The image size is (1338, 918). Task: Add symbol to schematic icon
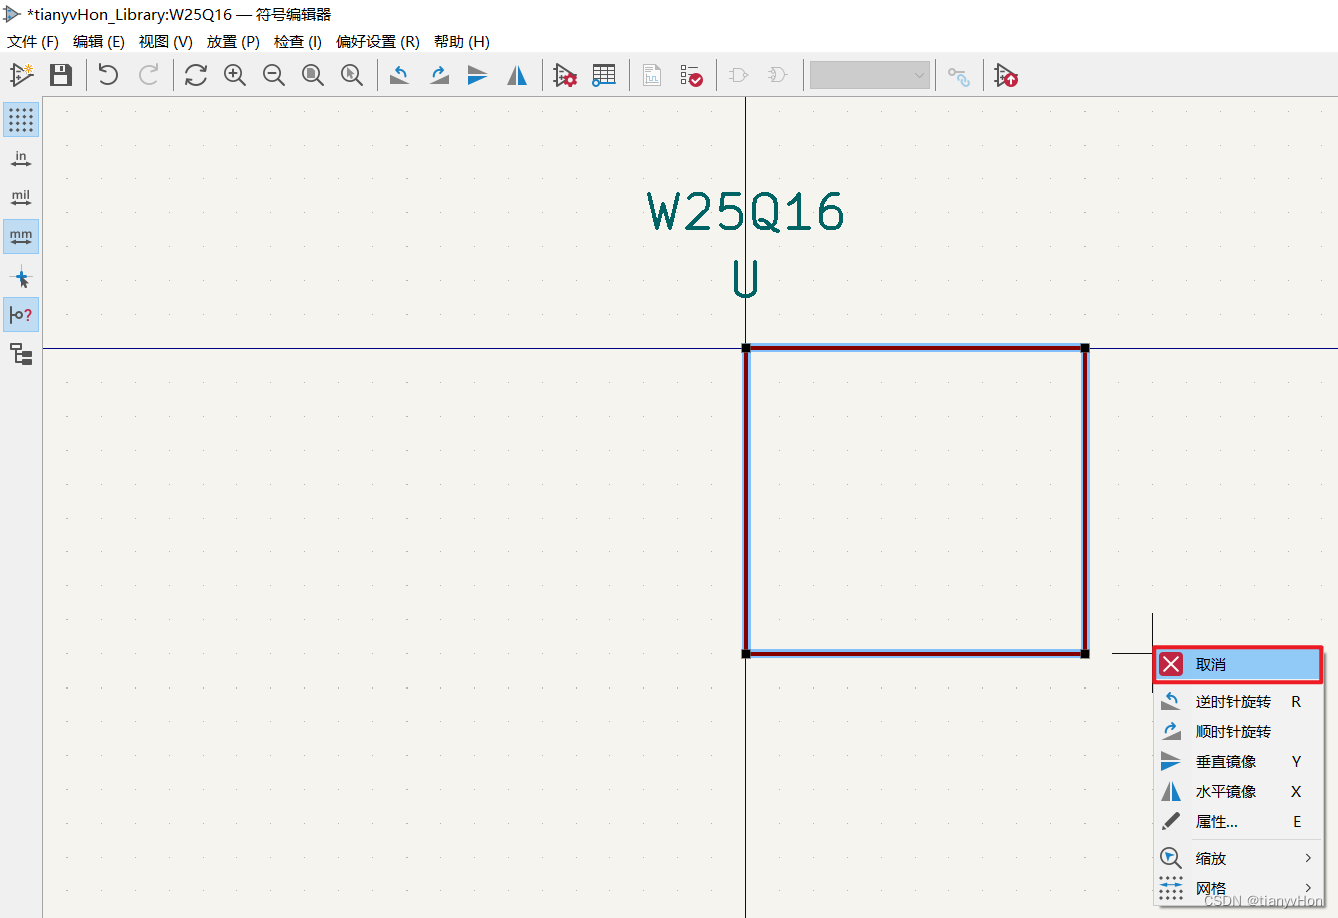coord(1007,75)
